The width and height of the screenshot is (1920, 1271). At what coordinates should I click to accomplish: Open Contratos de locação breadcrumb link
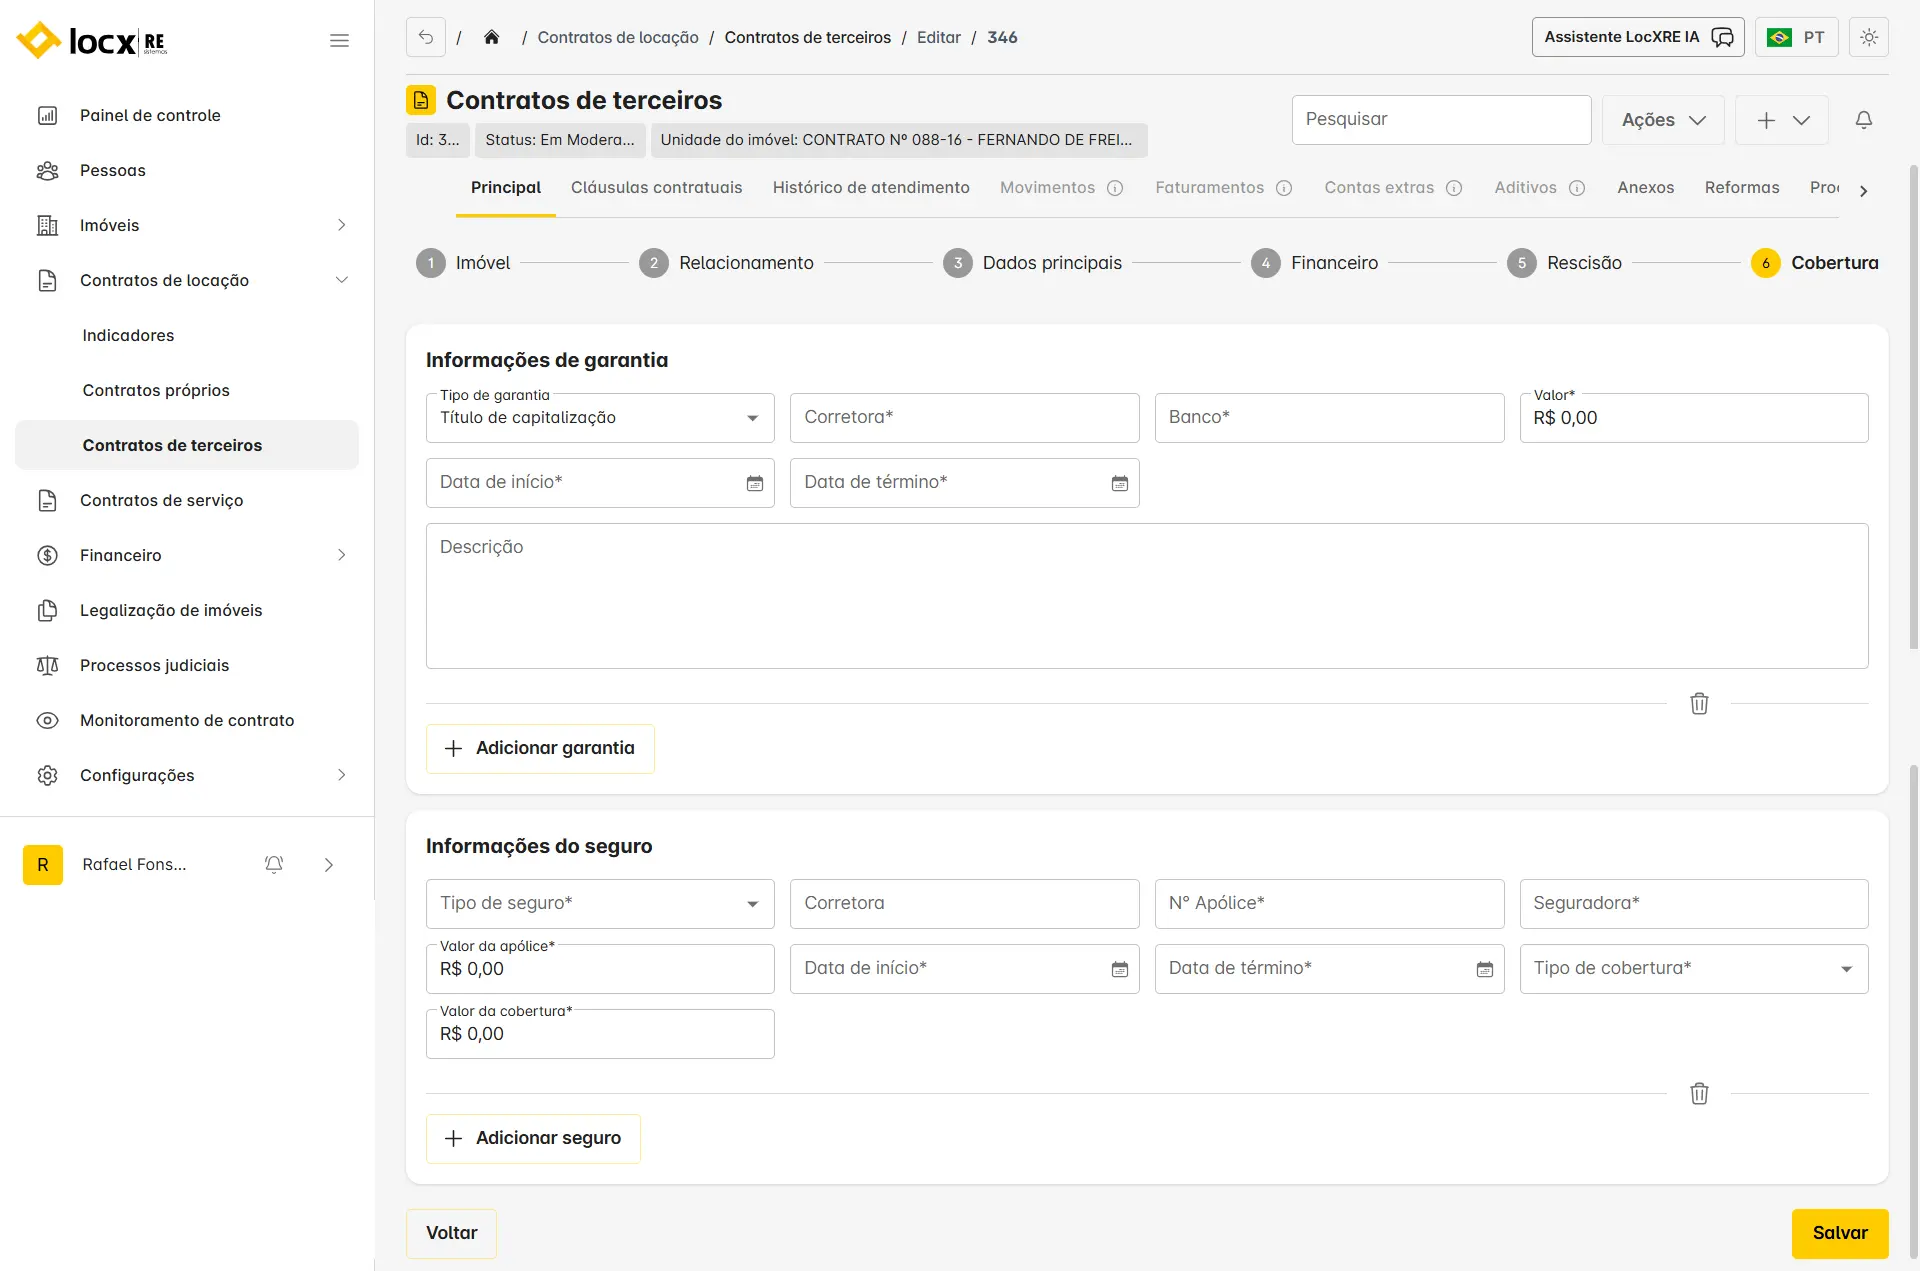(x=618, y=37)
